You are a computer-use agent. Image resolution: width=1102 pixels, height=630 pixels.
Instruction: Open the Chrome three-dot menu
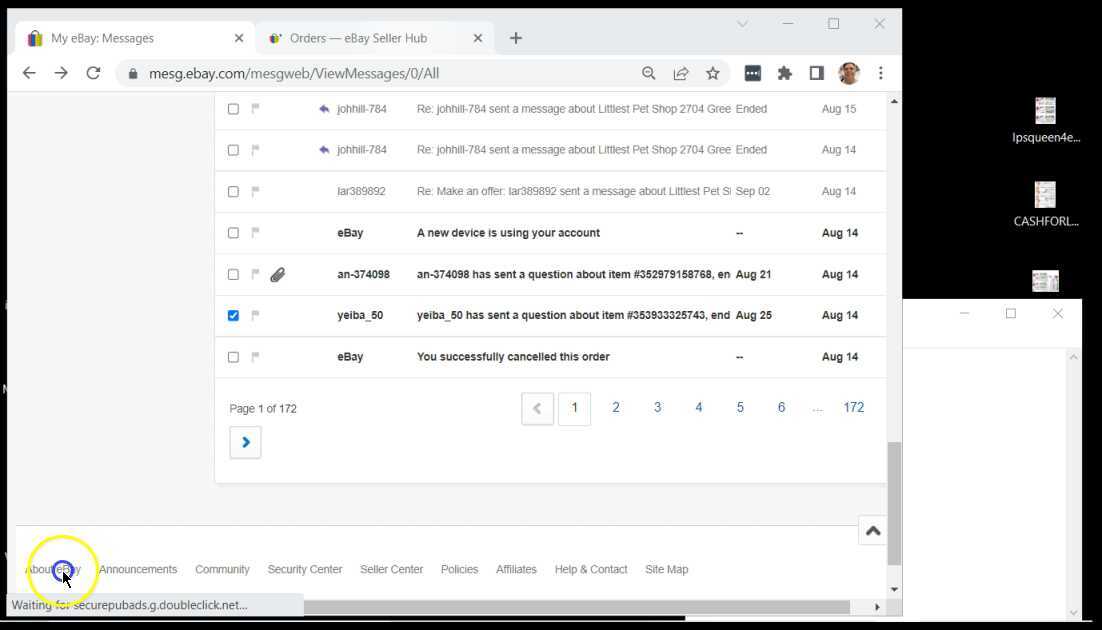(881, 73)
